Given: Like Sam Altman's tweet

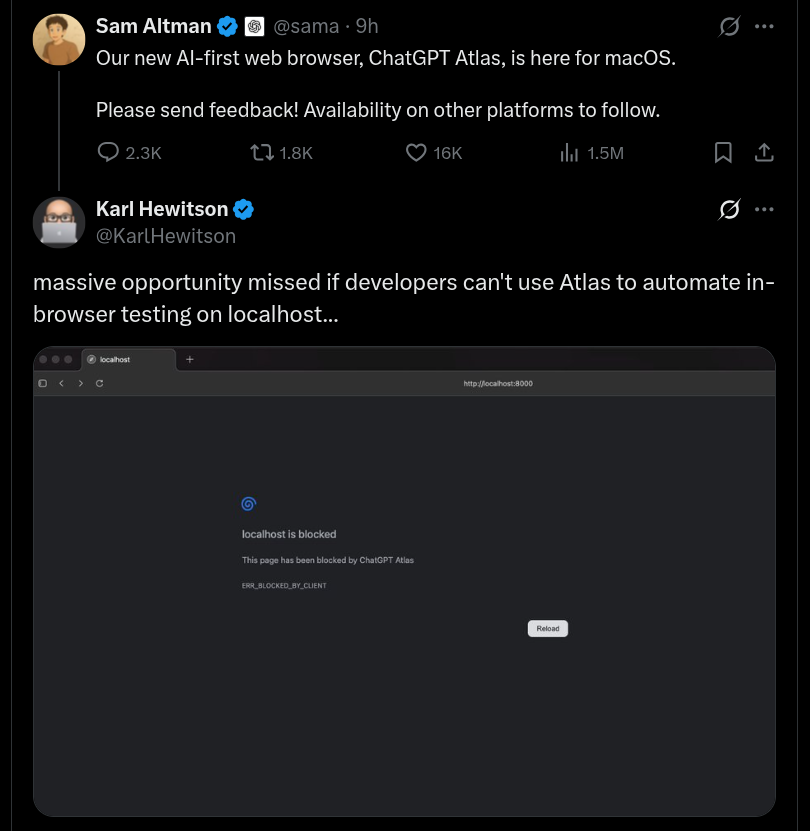Looking at the screenshot, I should click(417, 152).
